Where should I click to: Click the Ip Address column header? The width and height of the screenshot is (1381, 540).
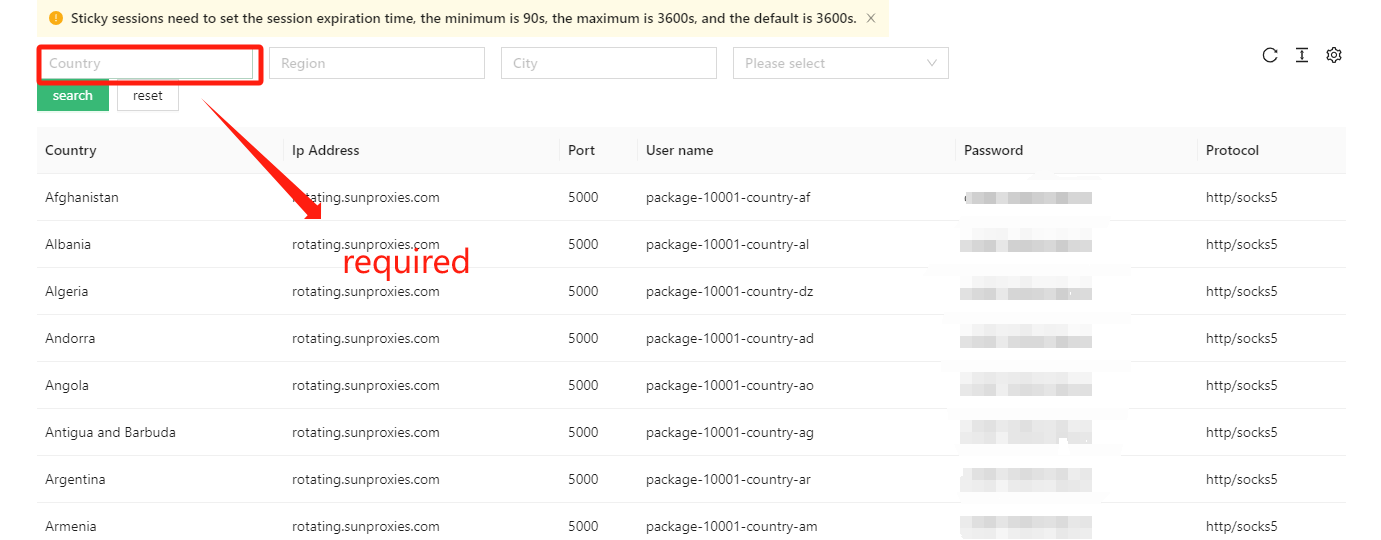point(326,151)
